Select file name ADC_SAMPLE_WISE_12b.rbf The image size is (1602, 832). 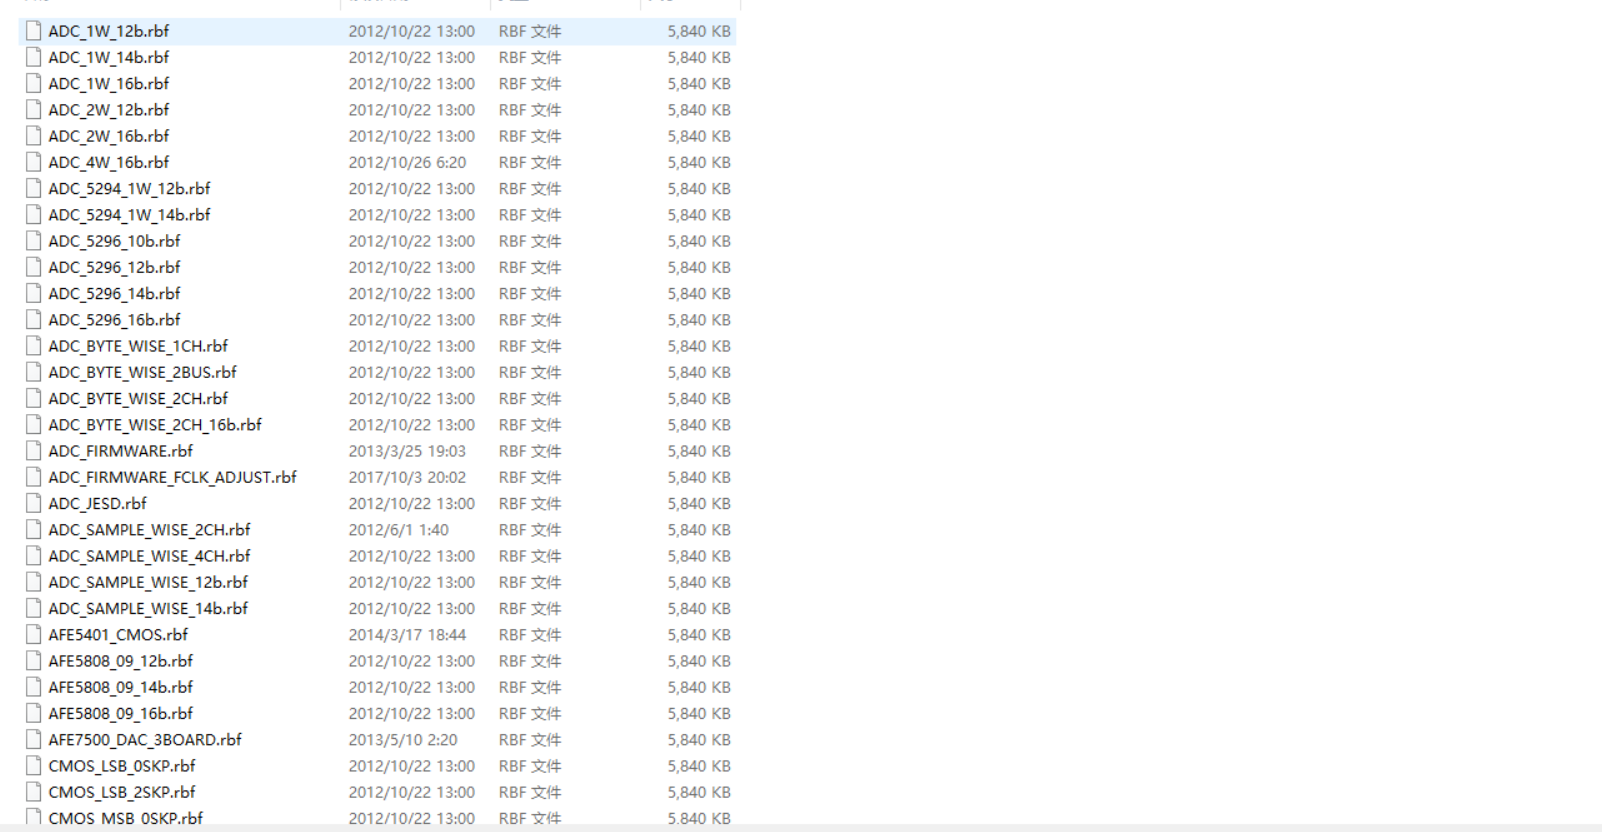(148, 582)
